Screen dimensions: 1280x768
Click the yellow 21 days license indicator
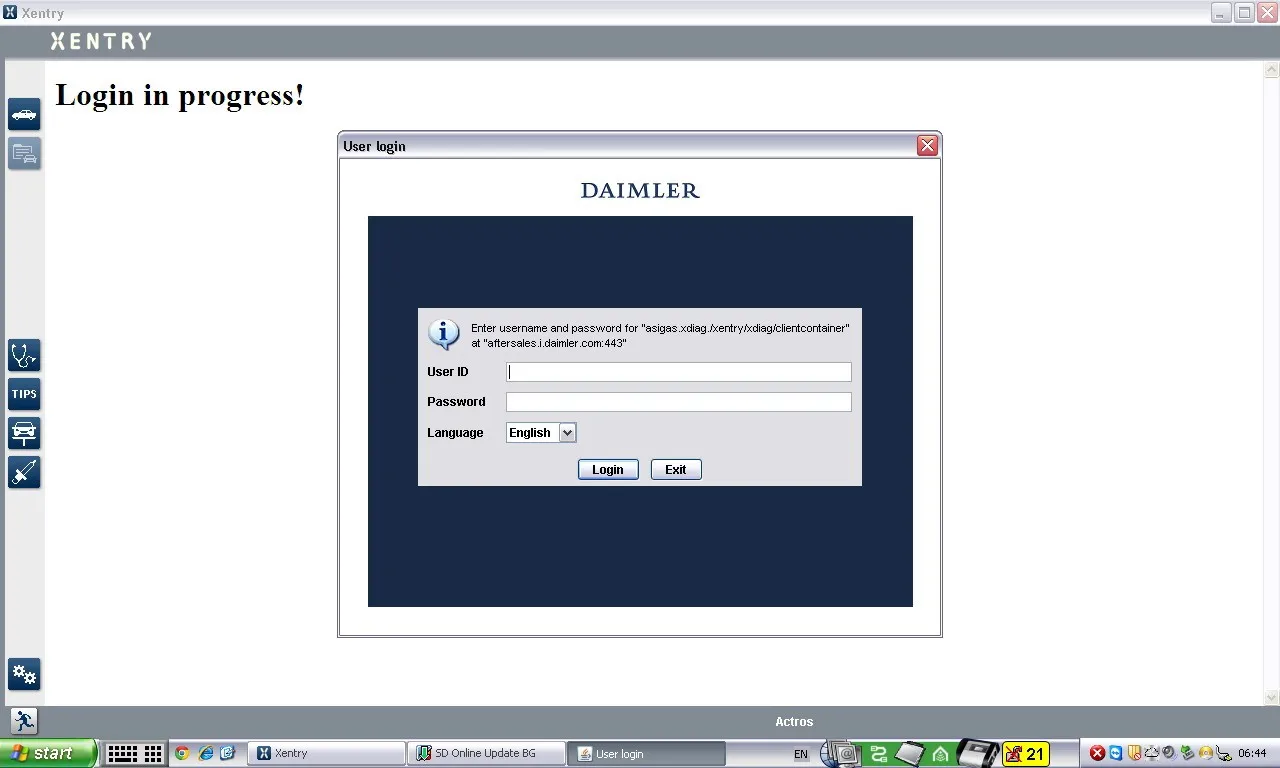pyautogui.click(x=1026, y=754)
